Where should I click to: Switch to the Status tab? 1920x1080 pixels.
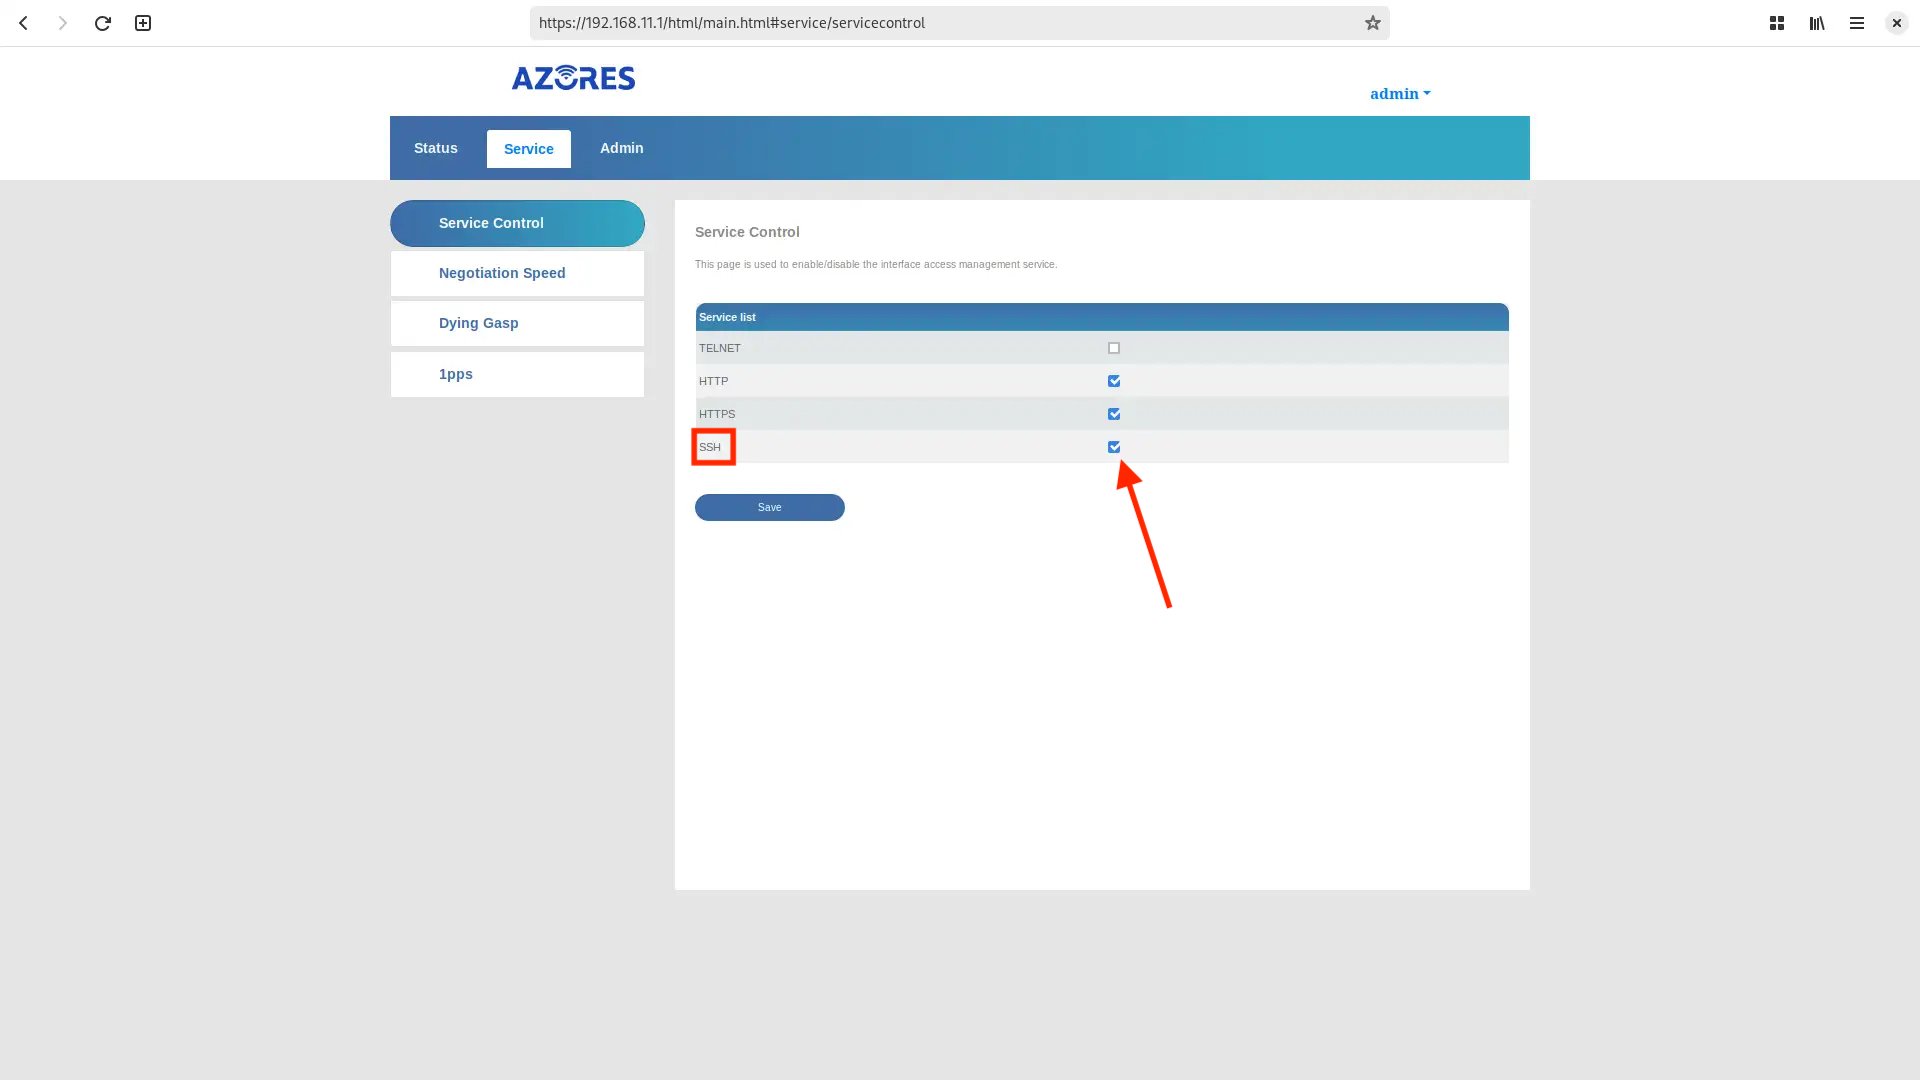(435, 148)
